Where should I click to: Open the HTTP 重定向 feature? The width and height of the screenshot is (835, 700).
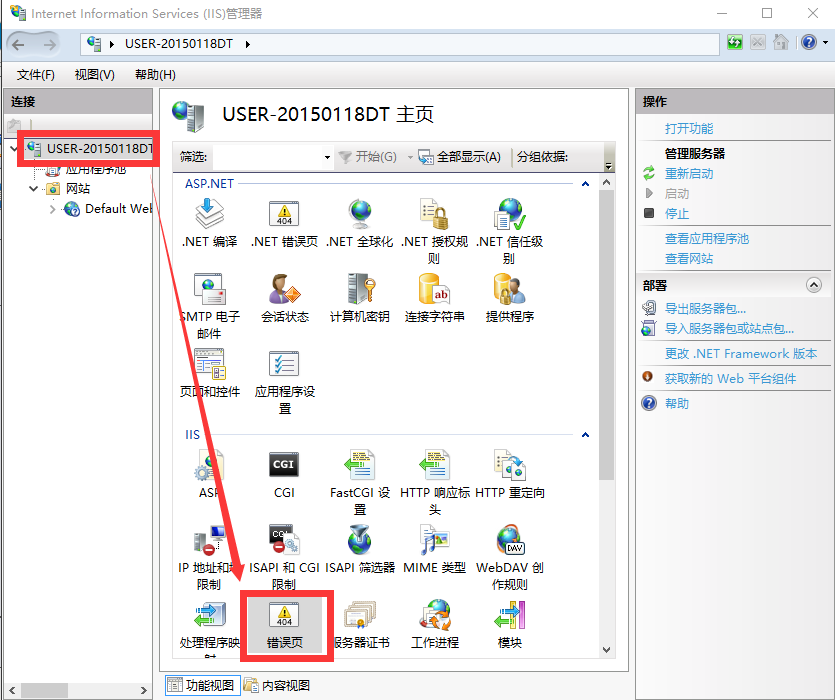click(509, 466)
